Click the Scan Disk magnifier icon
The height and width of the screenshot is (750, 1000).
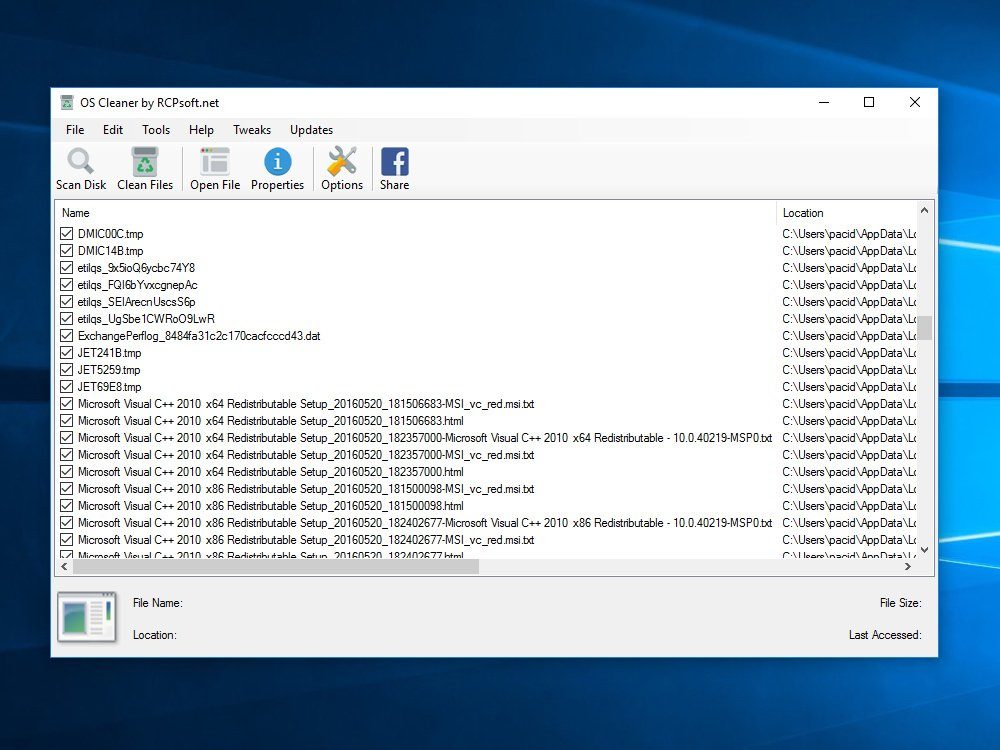point(80,161)
